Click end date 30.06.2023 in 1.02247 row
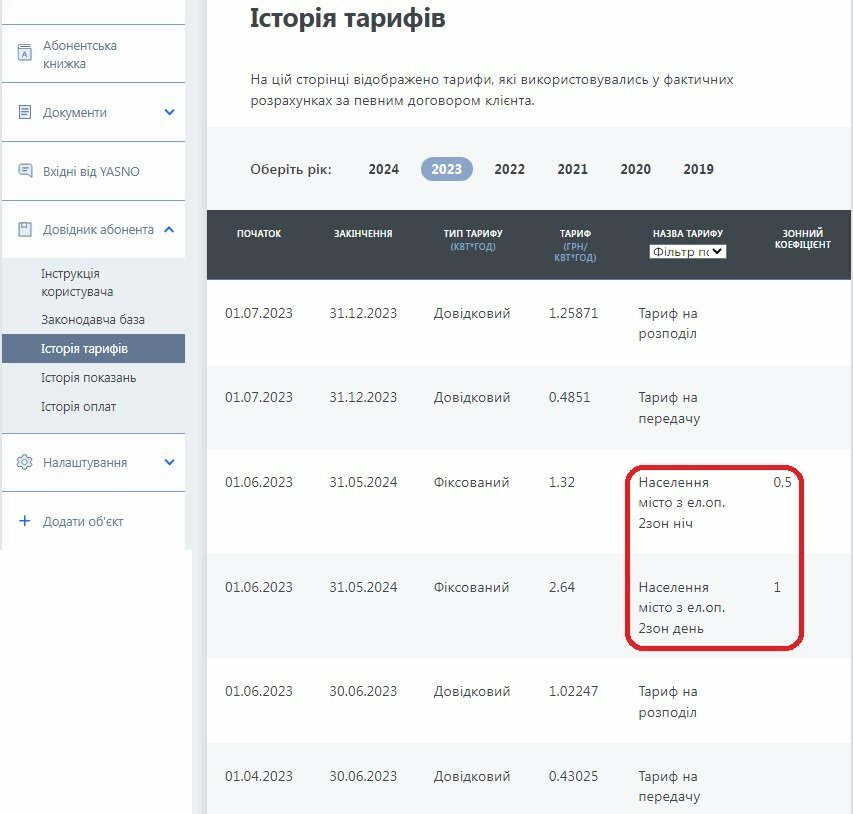 363,691
